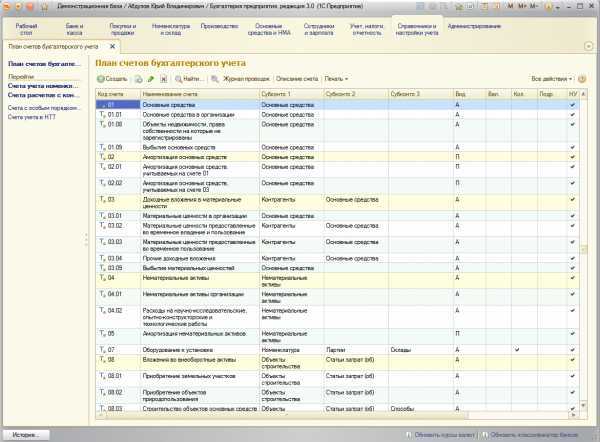Click the copy account icon in toolbar
This screenshot has height=442, width=600.
pos(139,79)
